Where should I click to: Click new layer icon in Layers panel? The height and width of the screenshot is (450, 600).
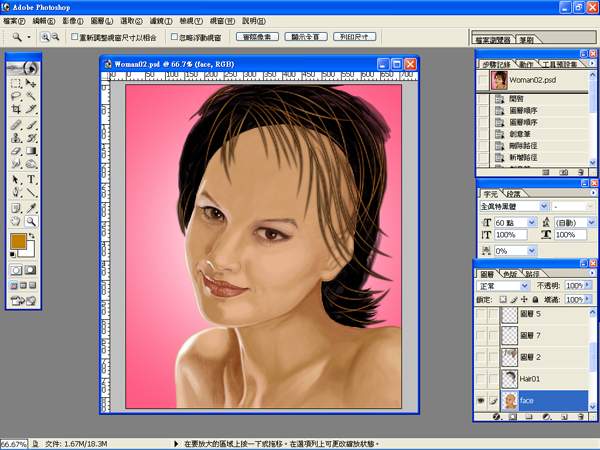tap(564, 417)
